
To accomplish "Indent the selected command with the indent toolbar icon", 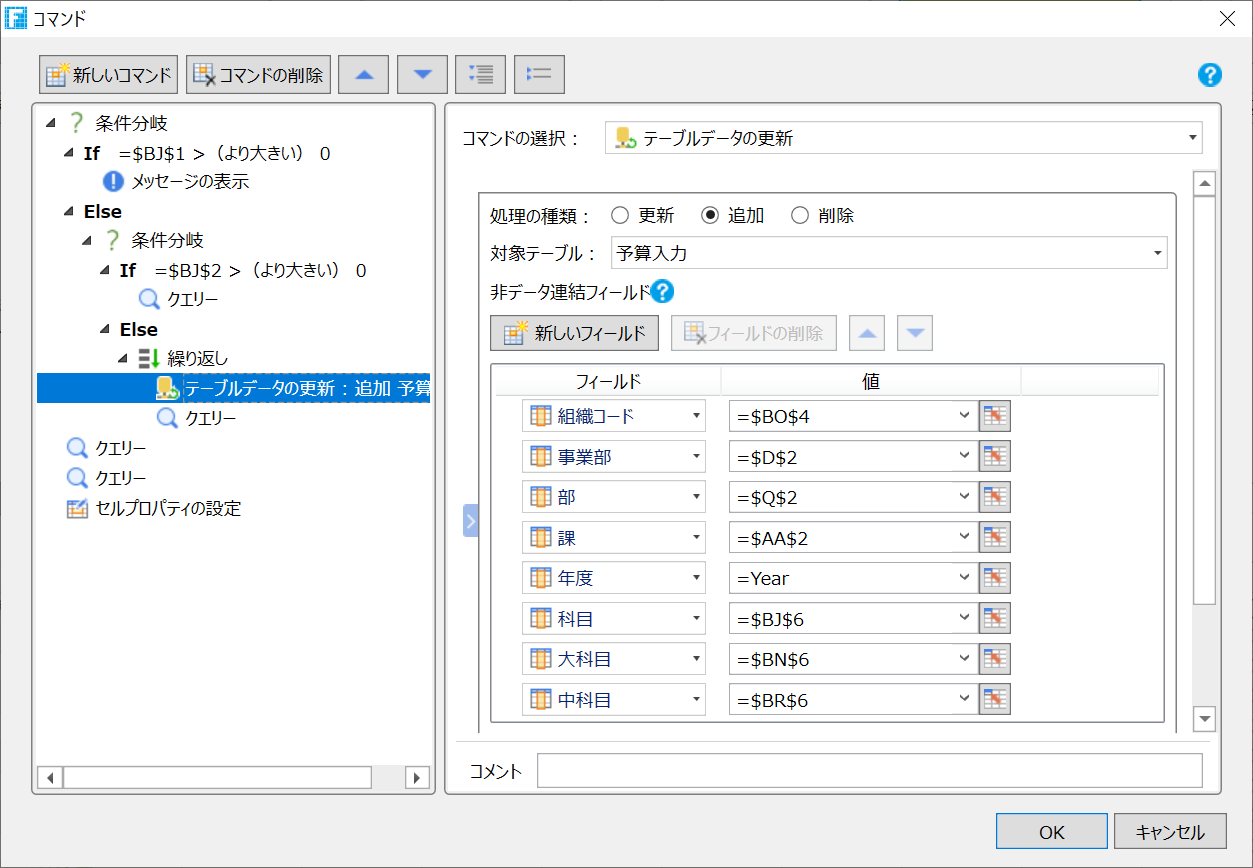I will [480, 73].
